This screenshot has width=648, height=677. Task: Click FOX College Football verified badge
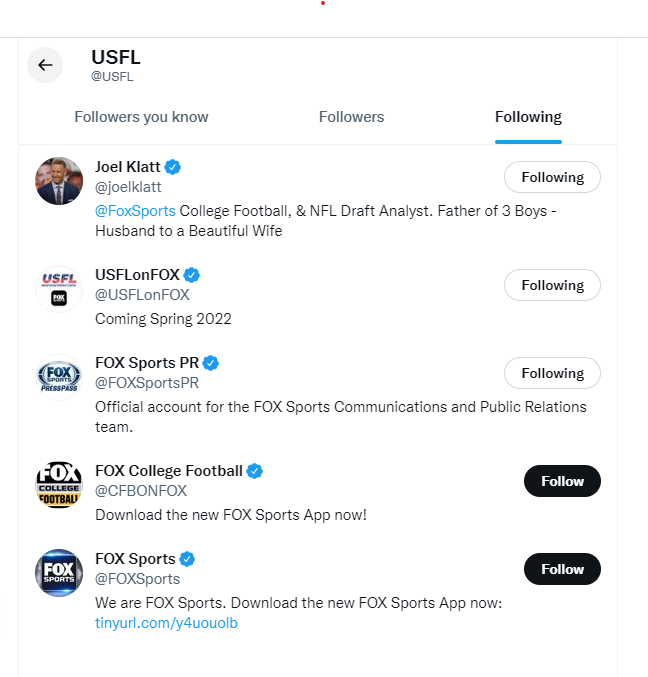click(x=255, y=471)
